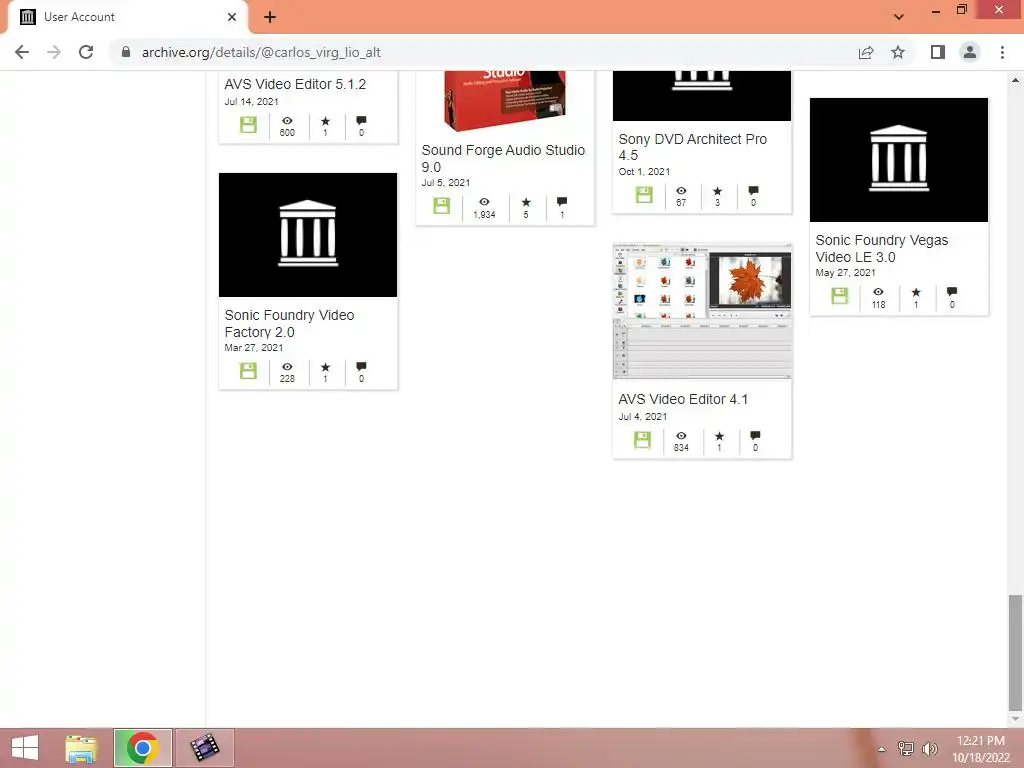Open Chrome three-dot menu
This screenshot has height=768, width=1024.
pyautogui.click(x=1002, y=52)
